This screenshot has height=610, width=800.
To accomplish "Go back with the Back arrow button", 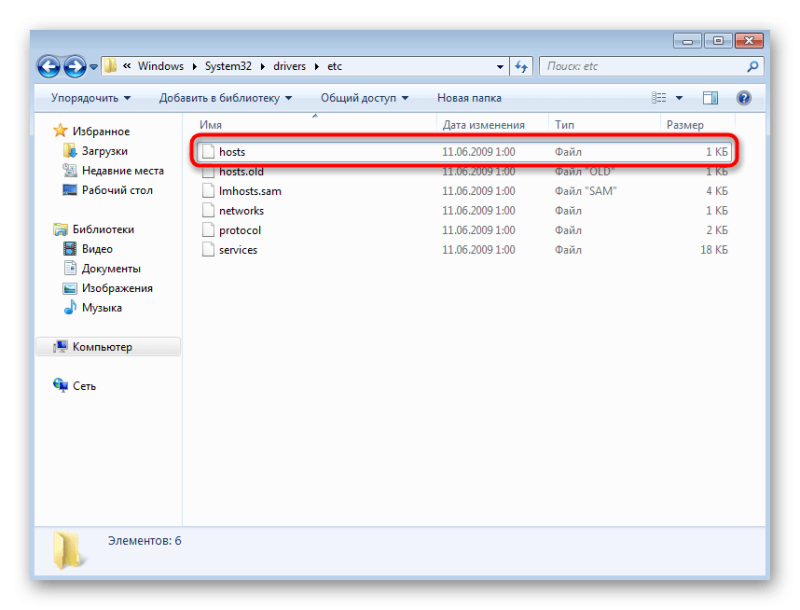I will 49,66.
